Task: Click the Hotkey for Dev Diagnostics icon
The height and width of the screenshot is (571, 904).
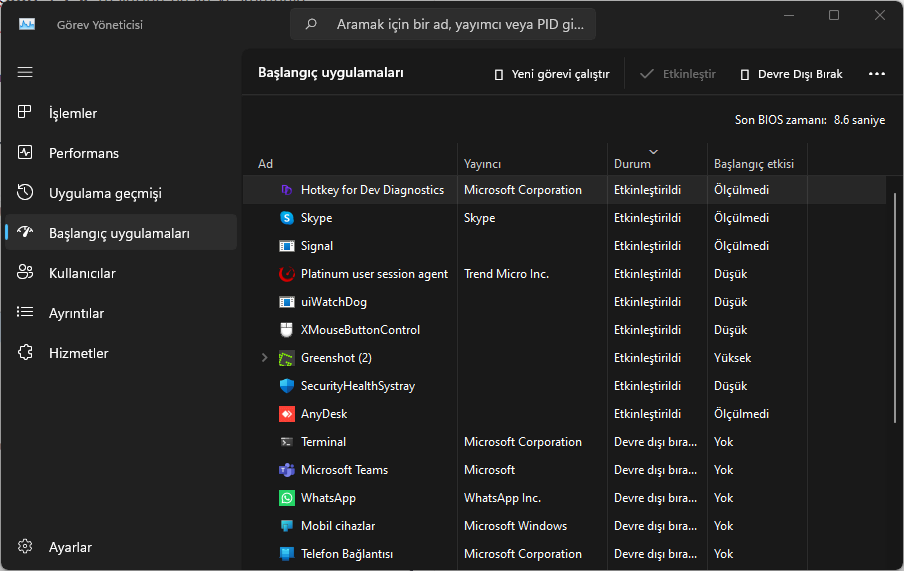Action: [287, 190]
